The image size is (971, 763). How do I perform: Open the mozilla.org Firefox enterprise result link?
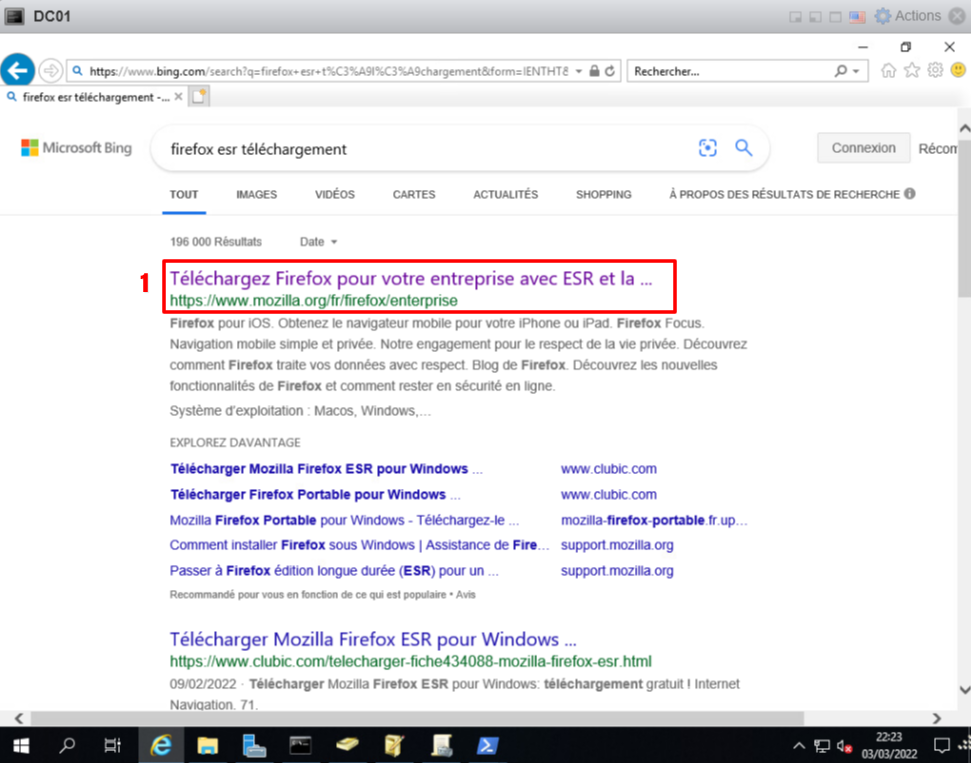(410, 279)
